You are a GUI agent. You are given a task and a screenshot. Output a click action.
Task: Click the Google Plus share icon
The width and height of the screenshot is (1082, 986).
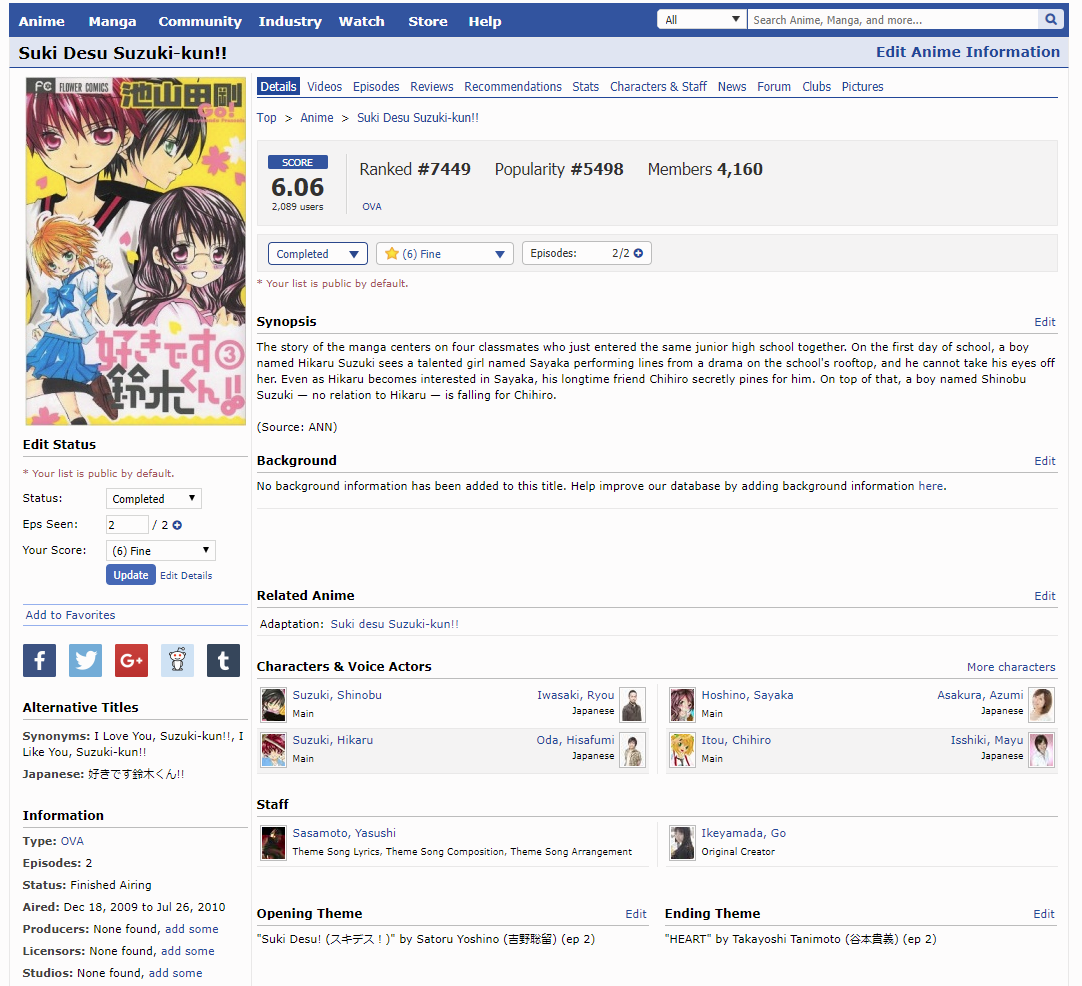tap(131, 660)
